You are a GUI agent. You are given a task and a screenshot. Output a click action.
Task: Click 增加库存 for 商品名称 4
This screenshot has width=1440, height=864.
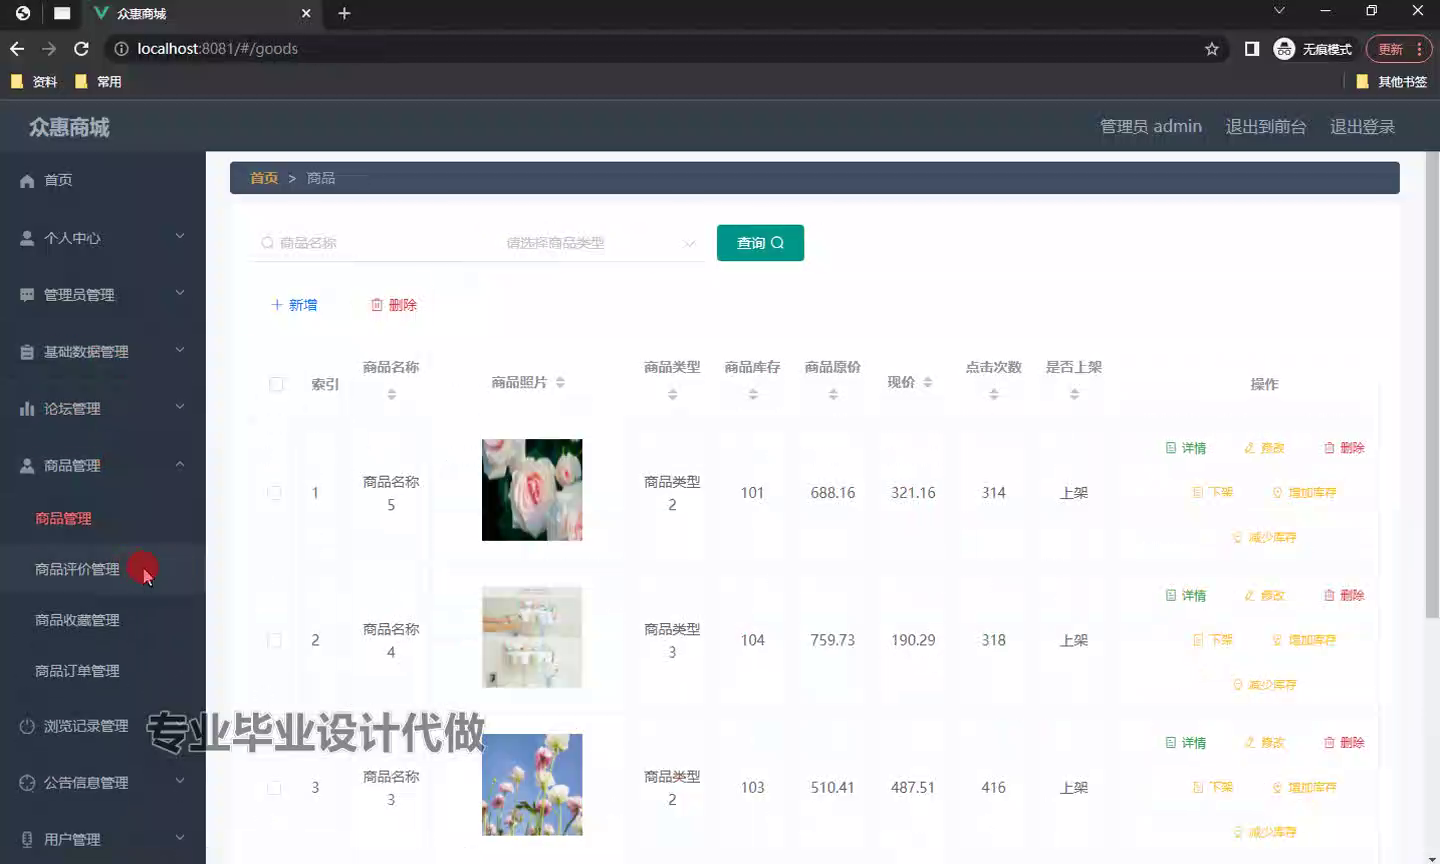[x=1304, y=640]
